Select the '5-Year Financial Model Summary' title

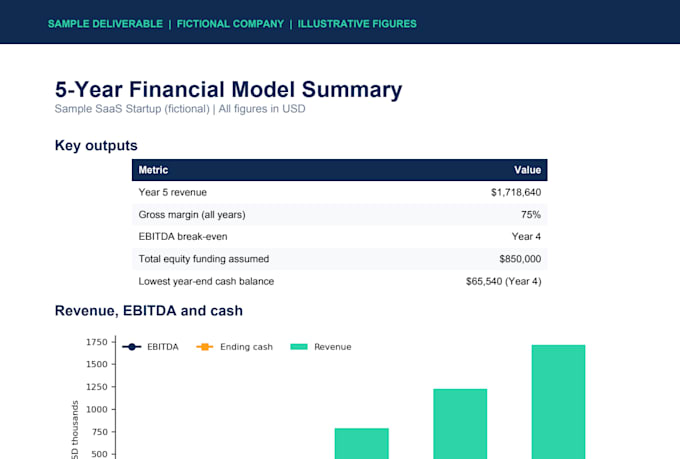[x=229, y=89]
